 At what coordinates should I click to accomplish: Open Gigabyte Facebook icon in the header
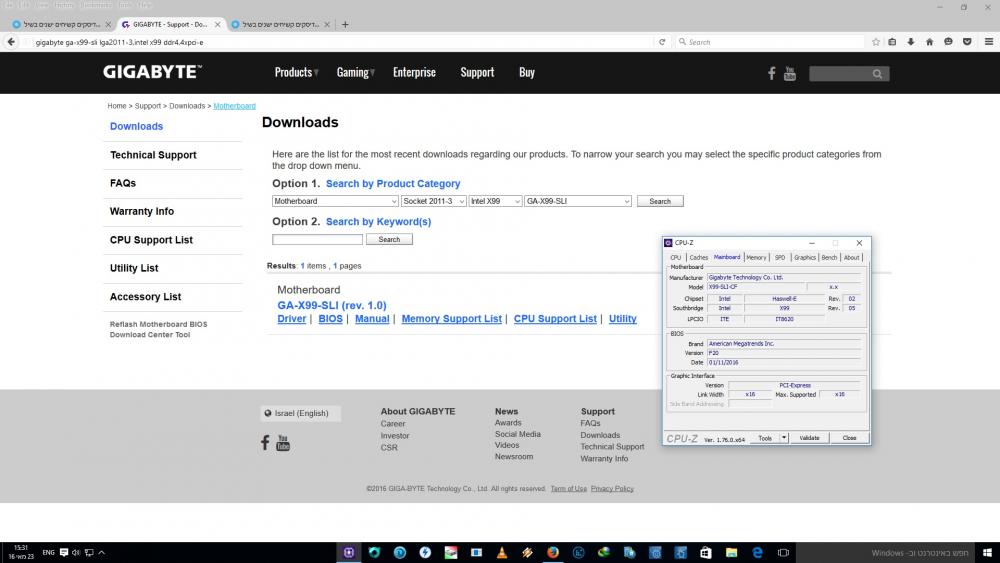click(x=772, y=73)
